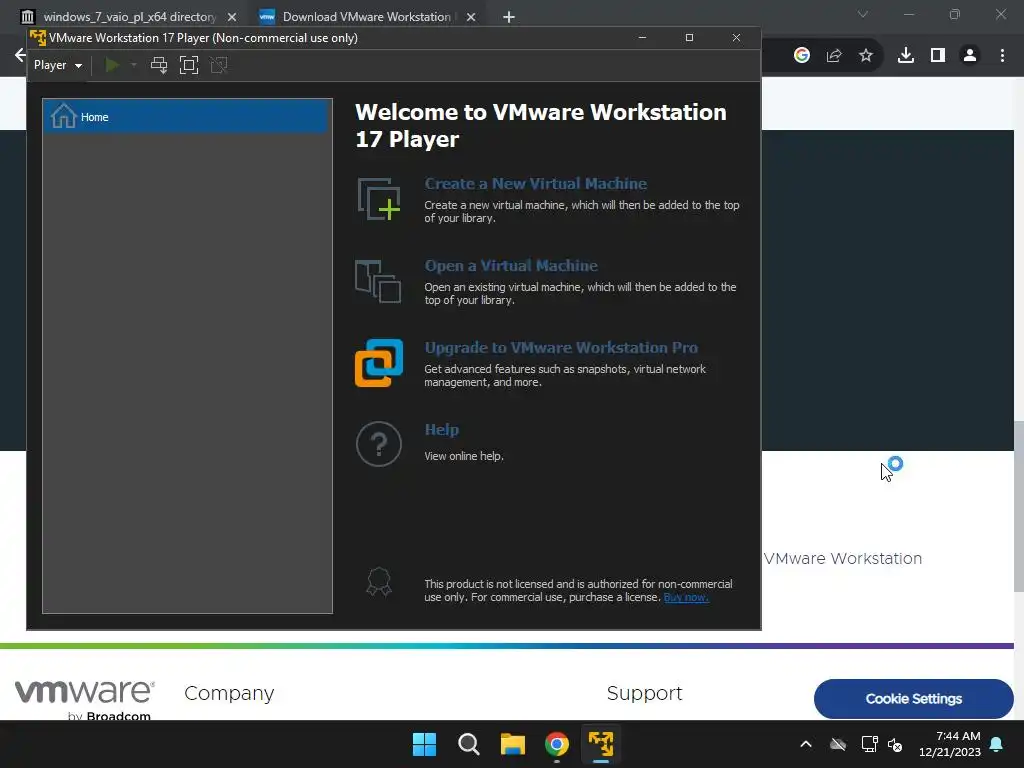Click Cookie Settings button on webpage
The height and width of the screenshot is (768, 1024).
(x=914, y=699)
